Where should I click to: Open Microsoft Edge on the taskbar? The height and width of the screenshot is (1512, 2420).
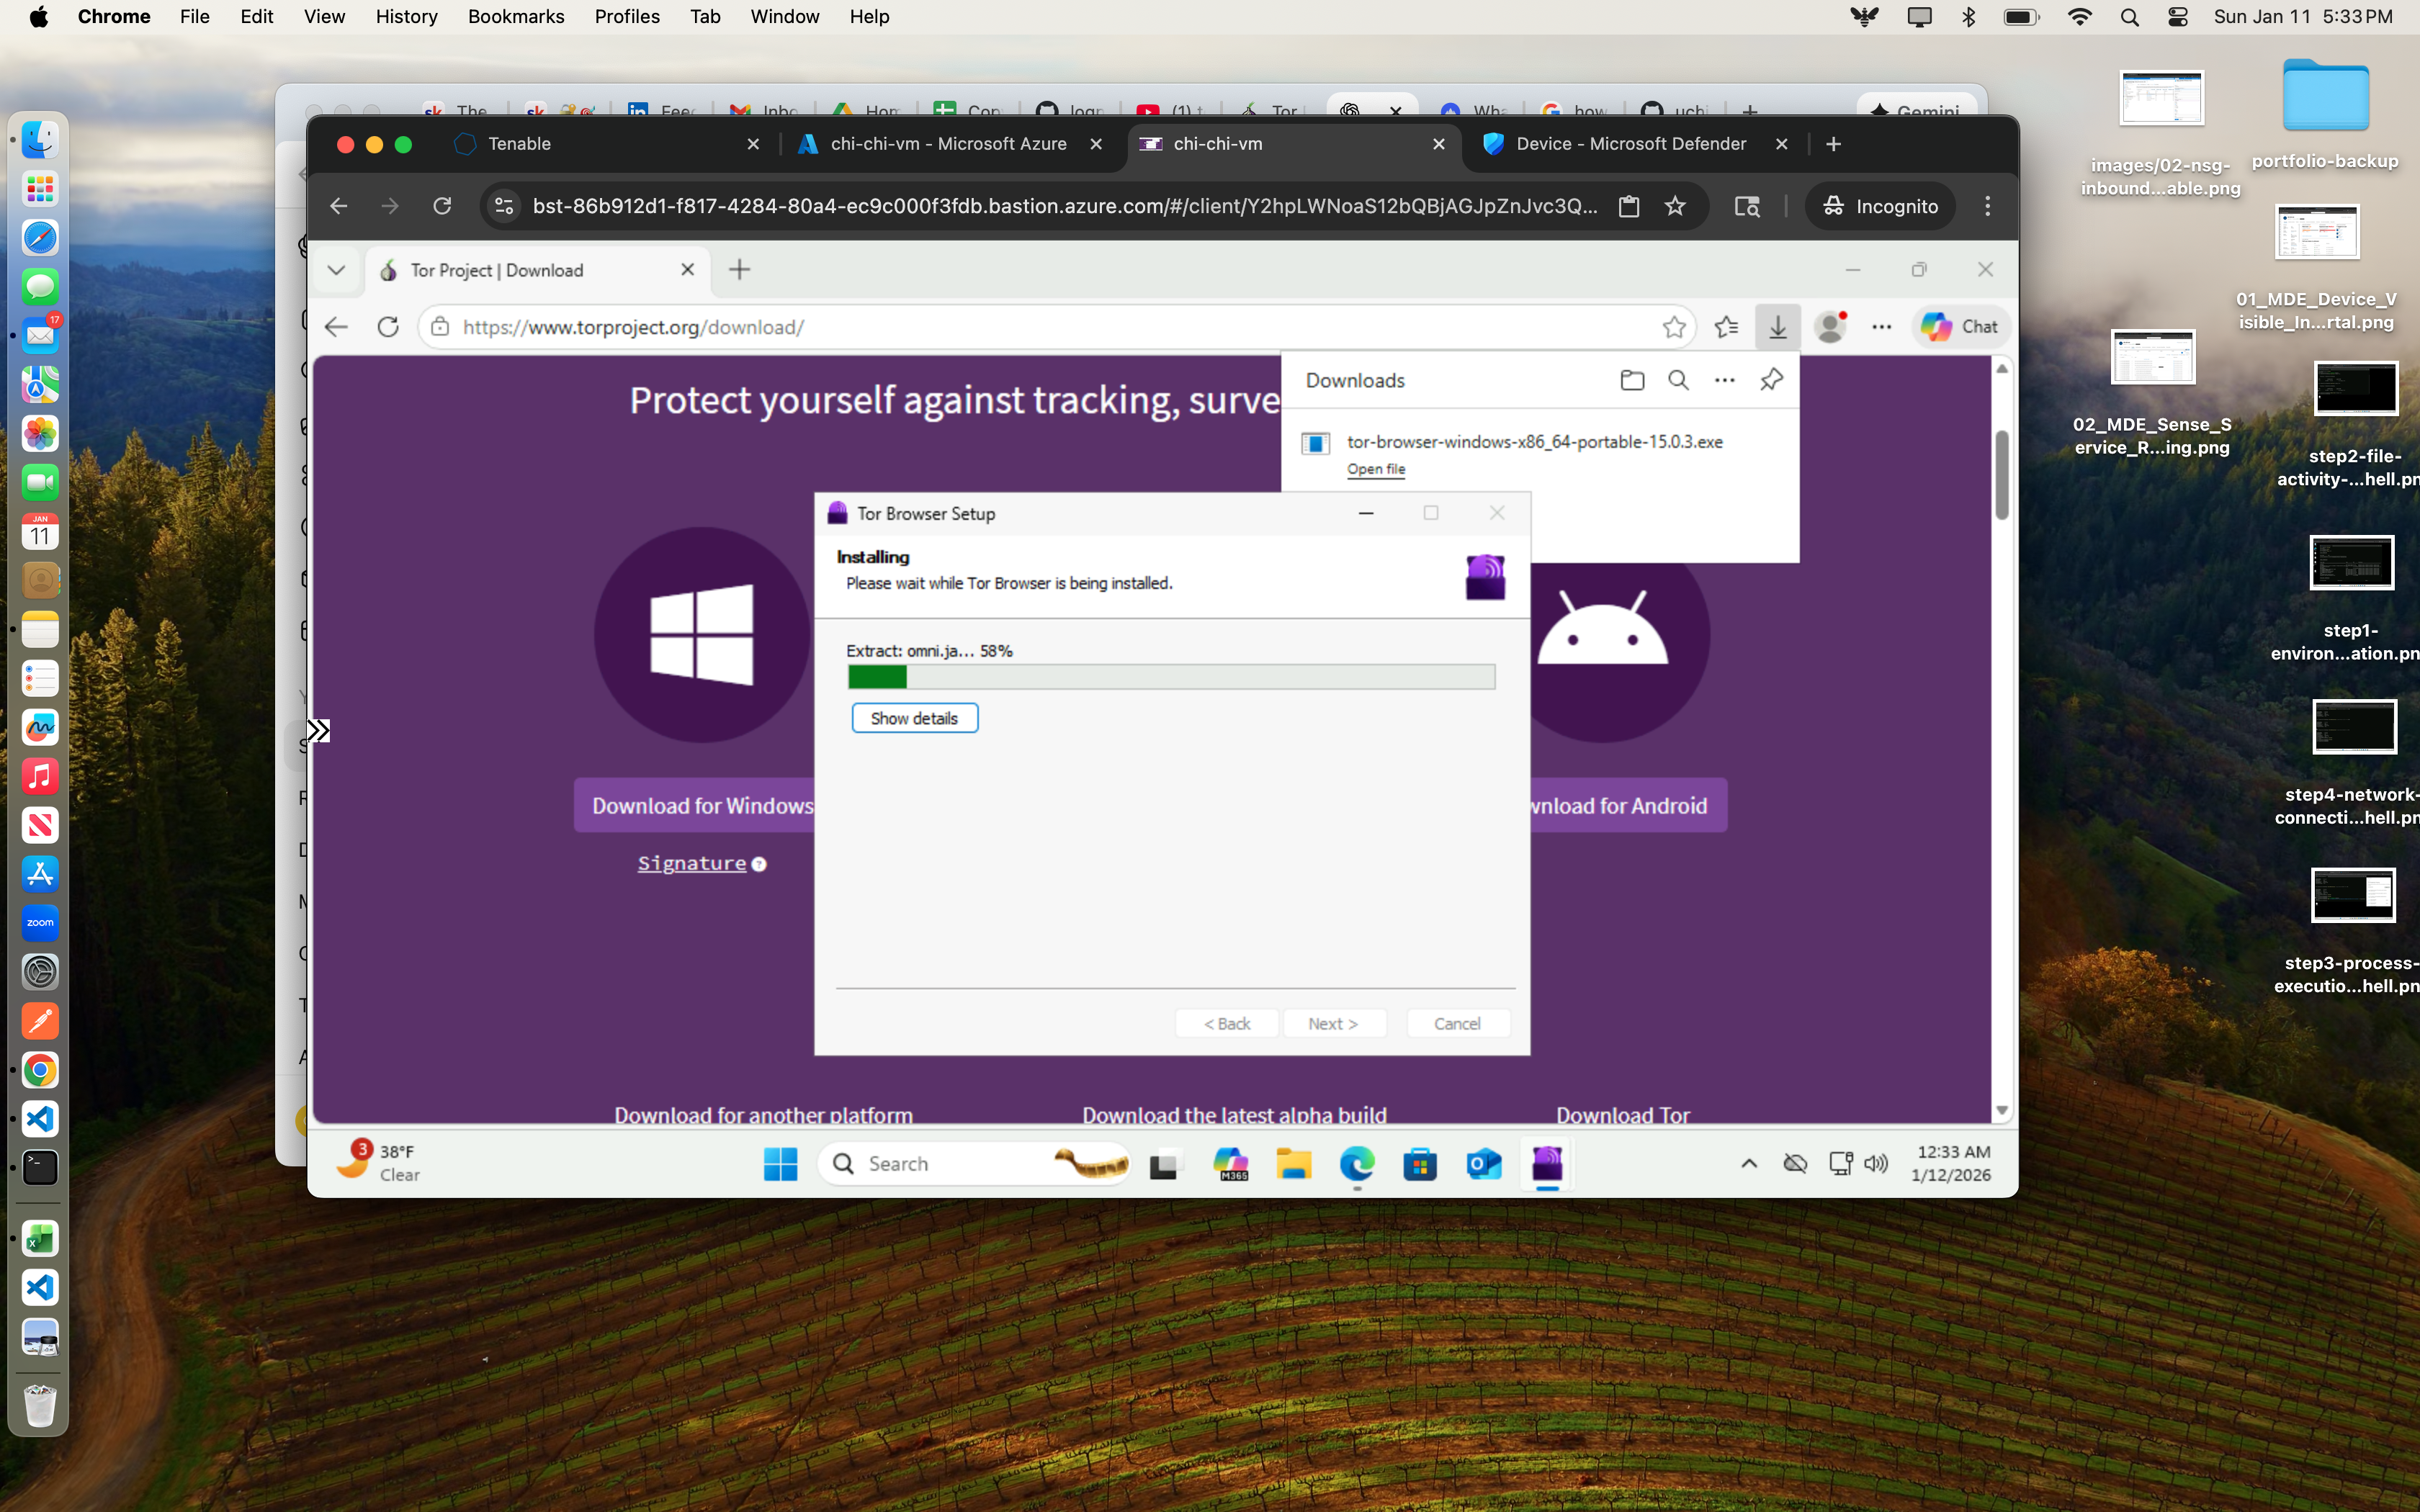pyautogui.click(x=1357, y=1164)
